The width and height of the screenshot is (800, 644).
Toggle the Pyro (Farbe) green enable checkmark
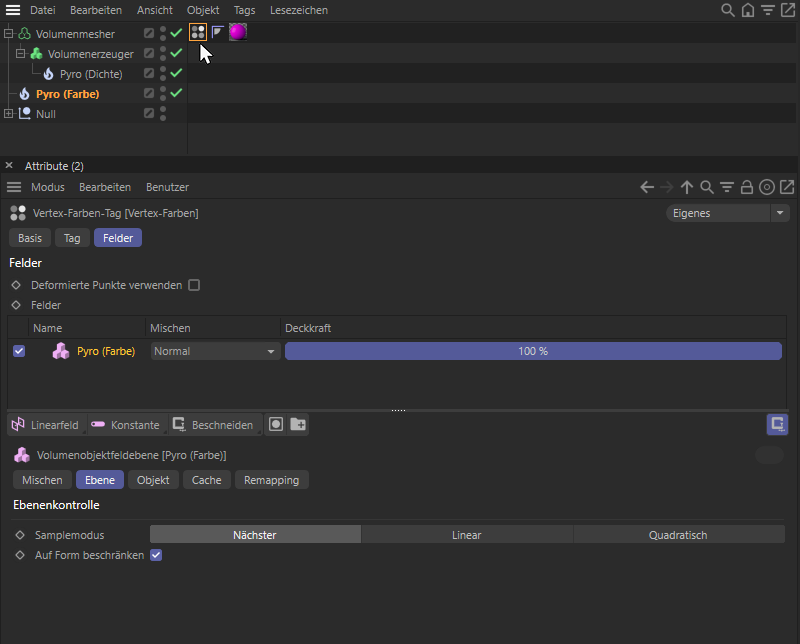pos(176,93)
